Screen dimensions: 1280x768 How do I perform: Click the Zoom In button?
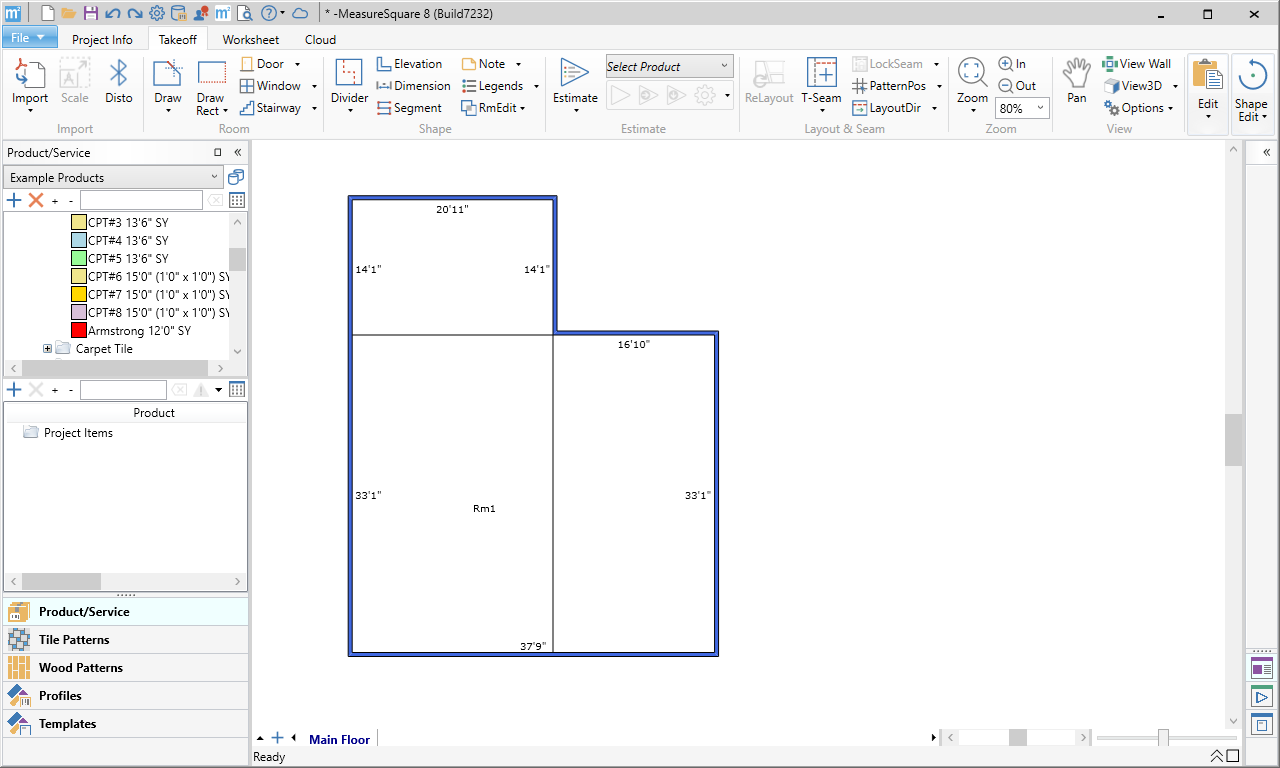pyautogui.click(x=1012, y=64)
